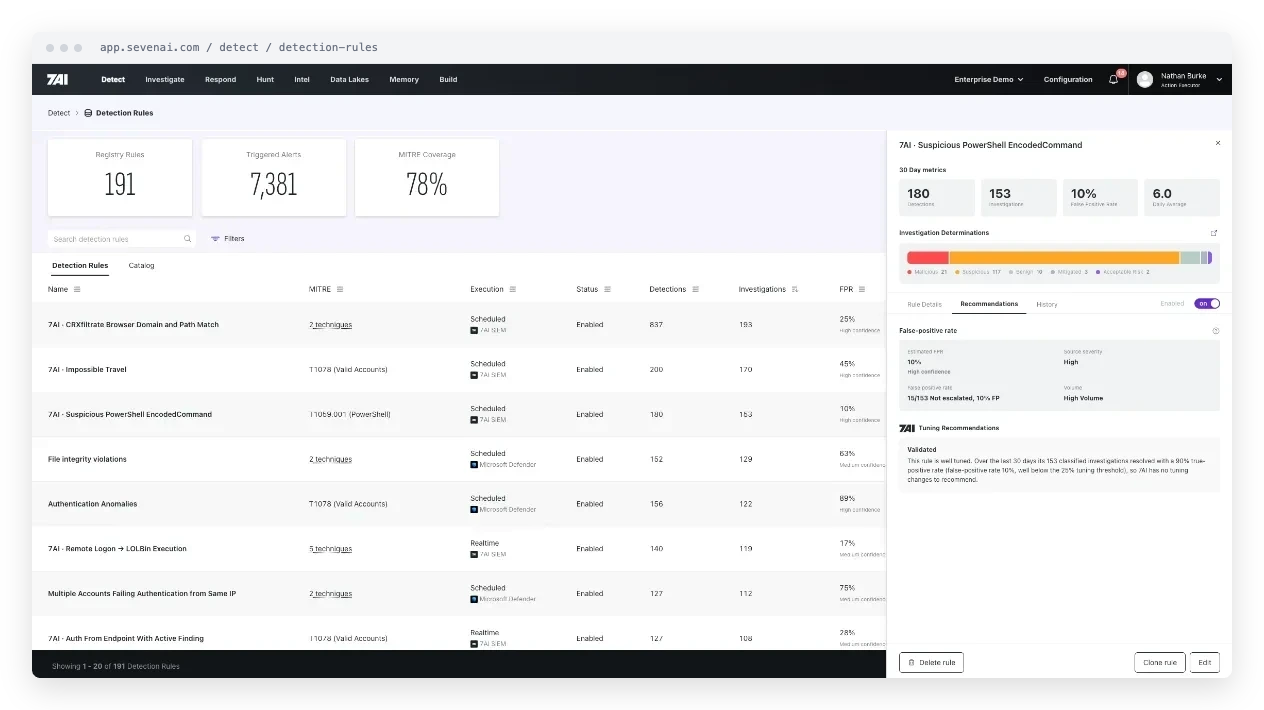This screenshot has height=710, width=1264.
Task: Open the Filters panel
Action: click(228, 239)
